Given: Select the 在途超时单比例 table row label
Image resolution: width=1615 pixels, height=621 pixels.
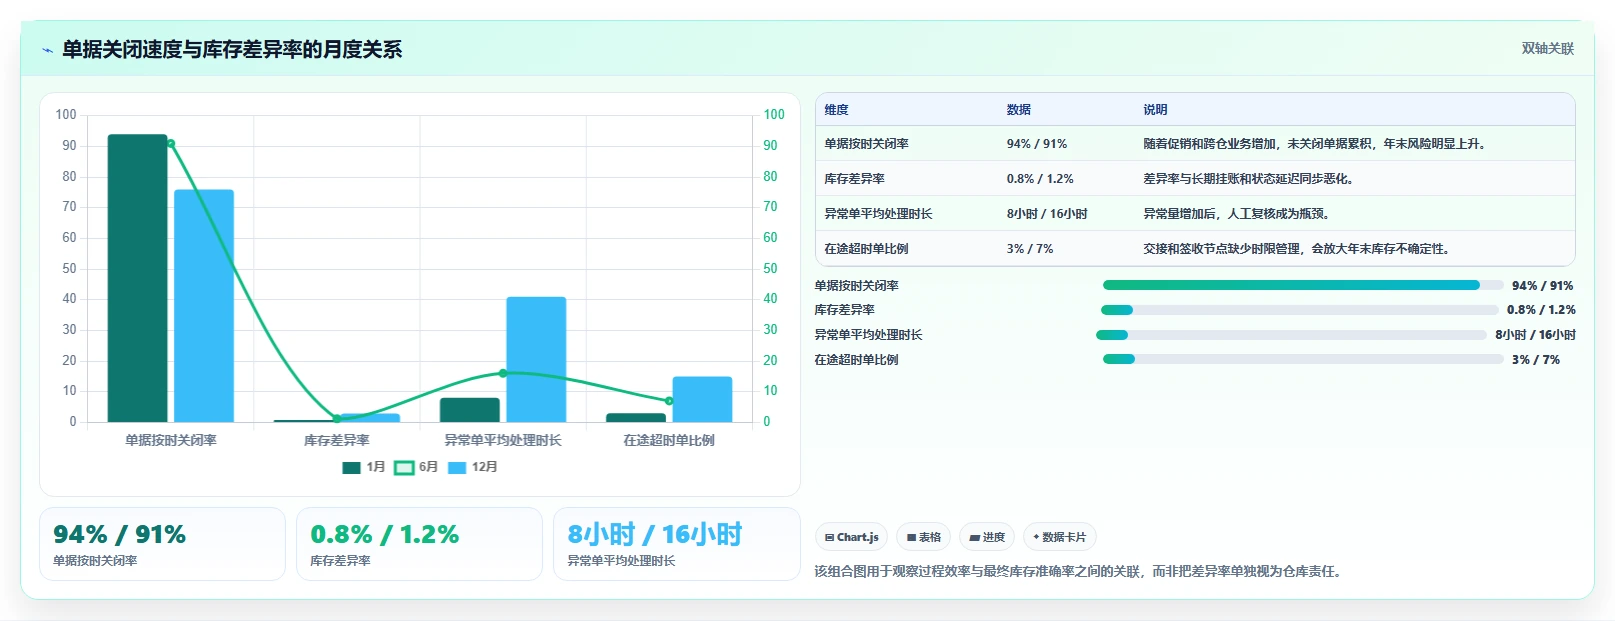Looking at the screenshot, I should coord(866,249).
